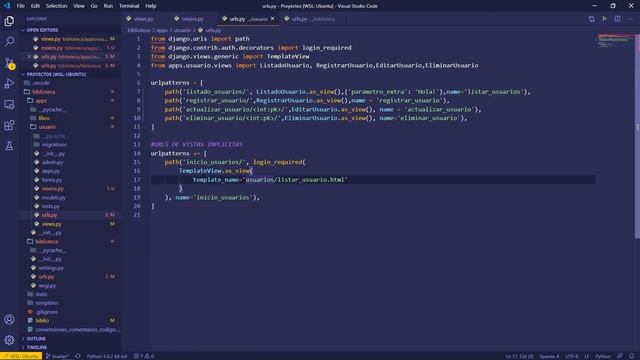Click the Ln 17 cursor position indicator
The image size is (640, 360).
[519, 356]
